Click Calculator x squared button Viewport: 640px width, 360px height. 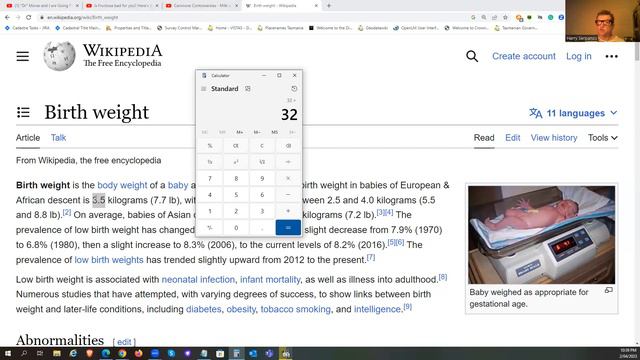click(236, 162)
